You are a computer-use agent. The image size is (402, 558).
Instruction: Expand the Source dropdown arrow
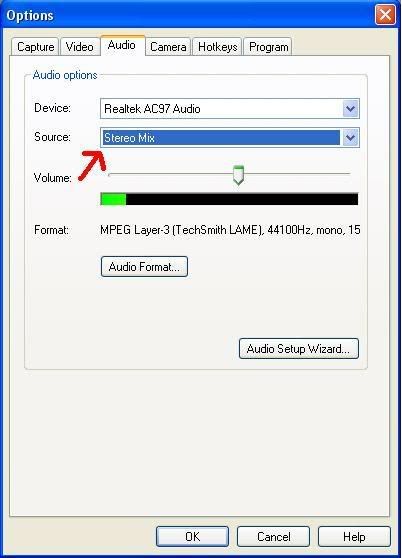click(351, 137)
